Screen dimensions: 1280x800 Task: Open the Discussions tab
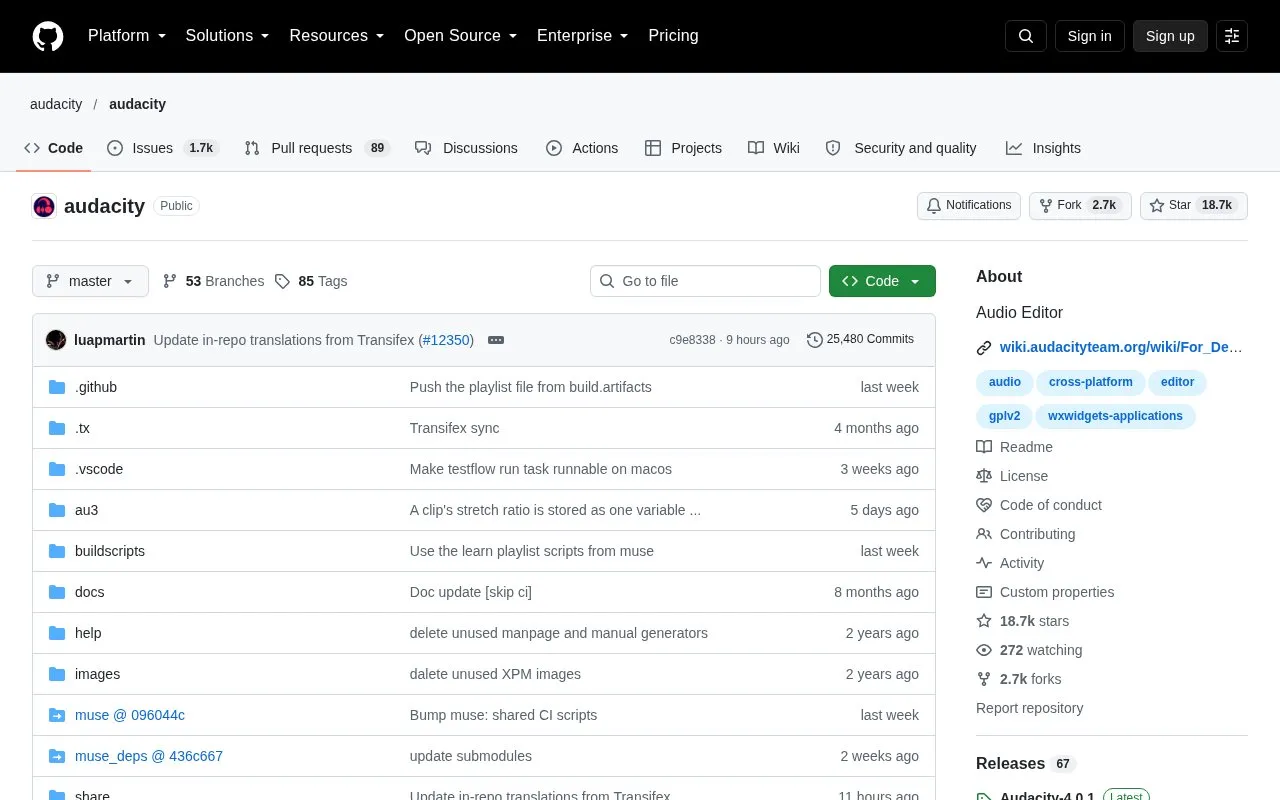coord(466,148)
